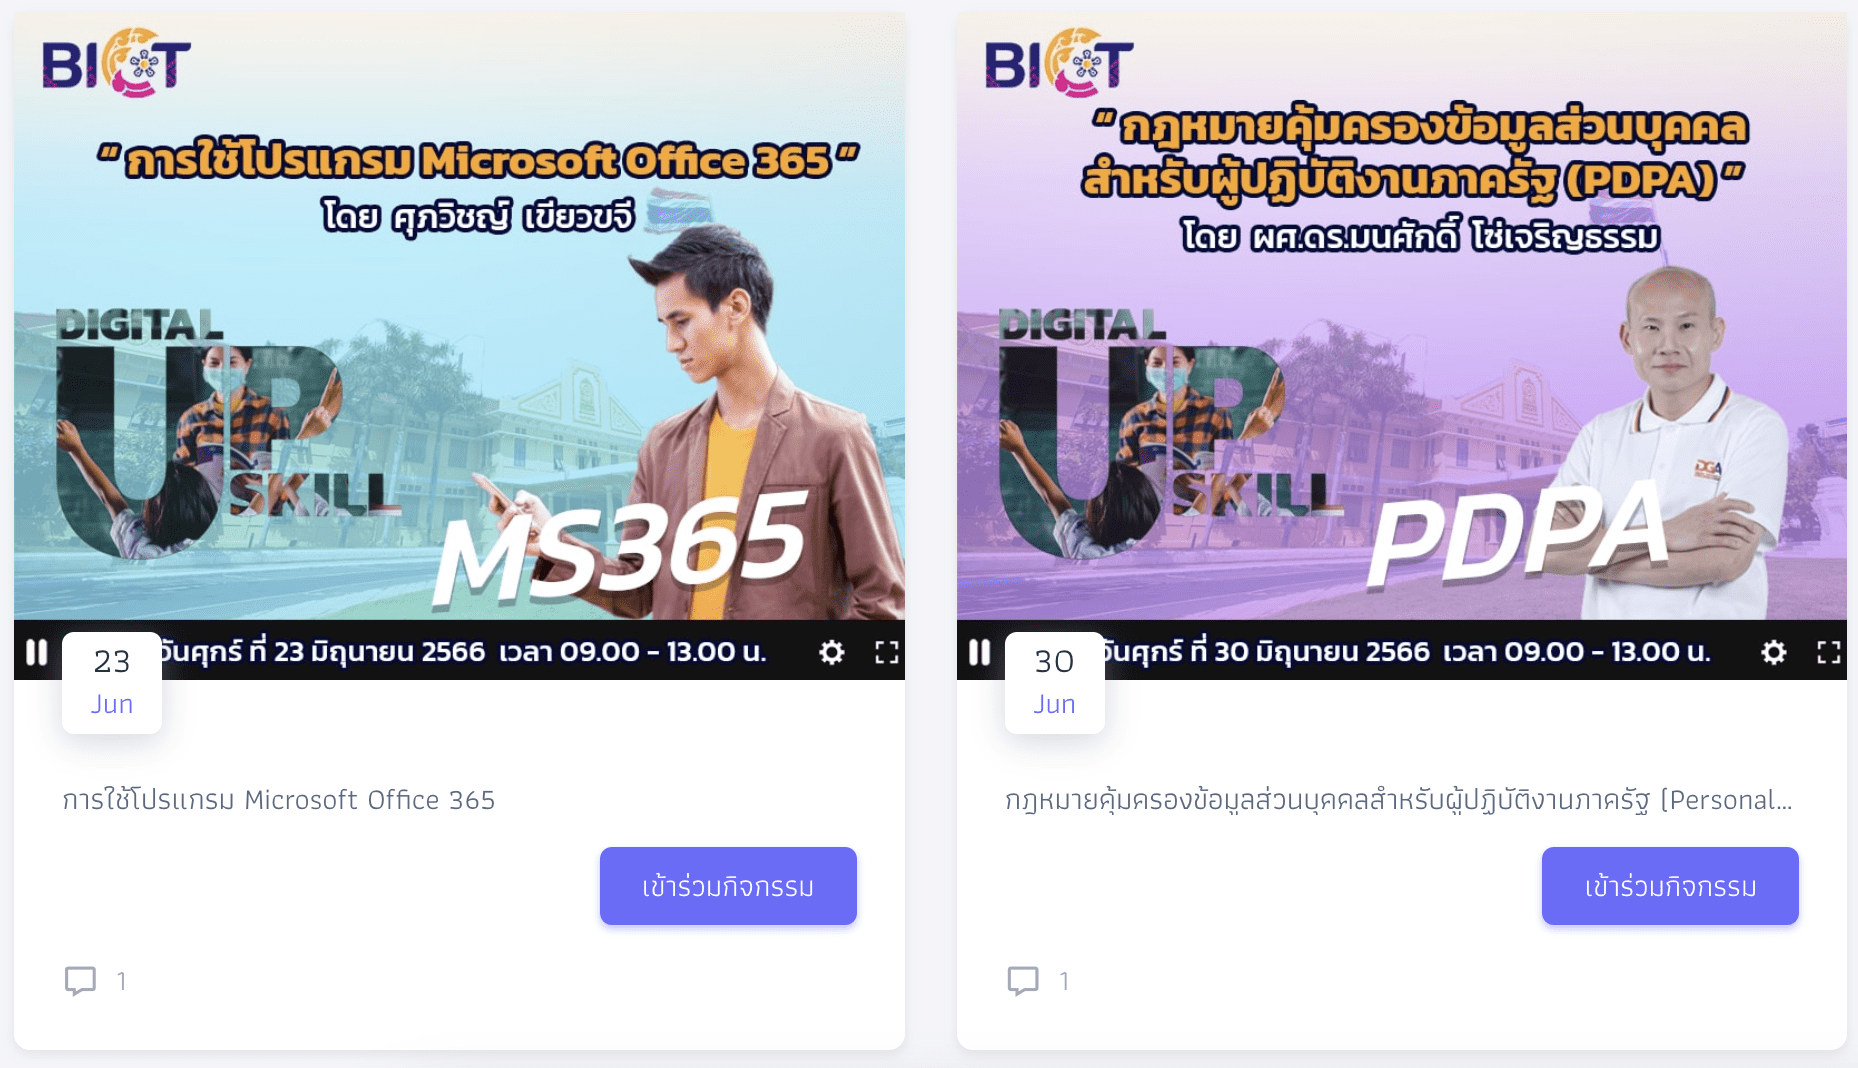Open comments icon on MS365 card
The image size is (1858, 1068).
click(x=80, y=981)
